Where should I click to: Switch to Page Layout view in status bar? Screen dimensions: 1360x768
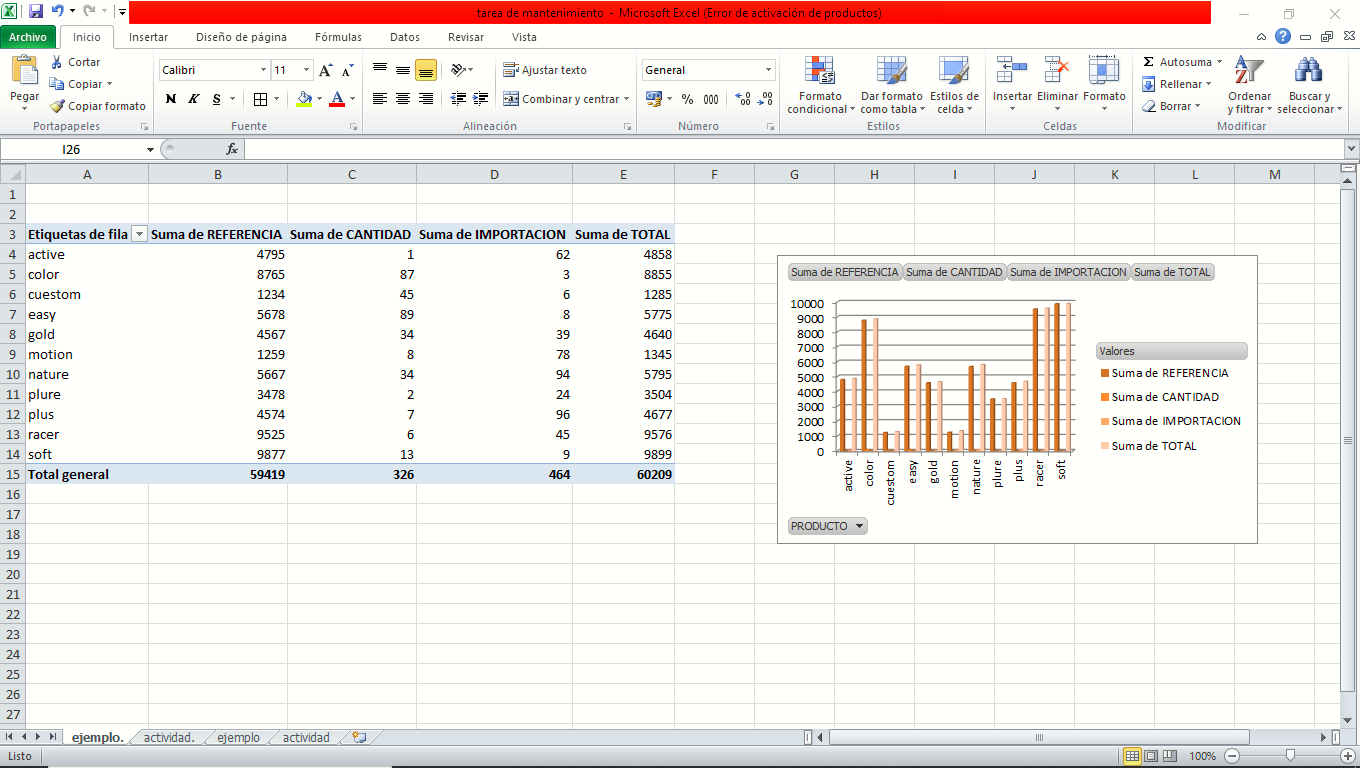click(x=1151, y=756)
